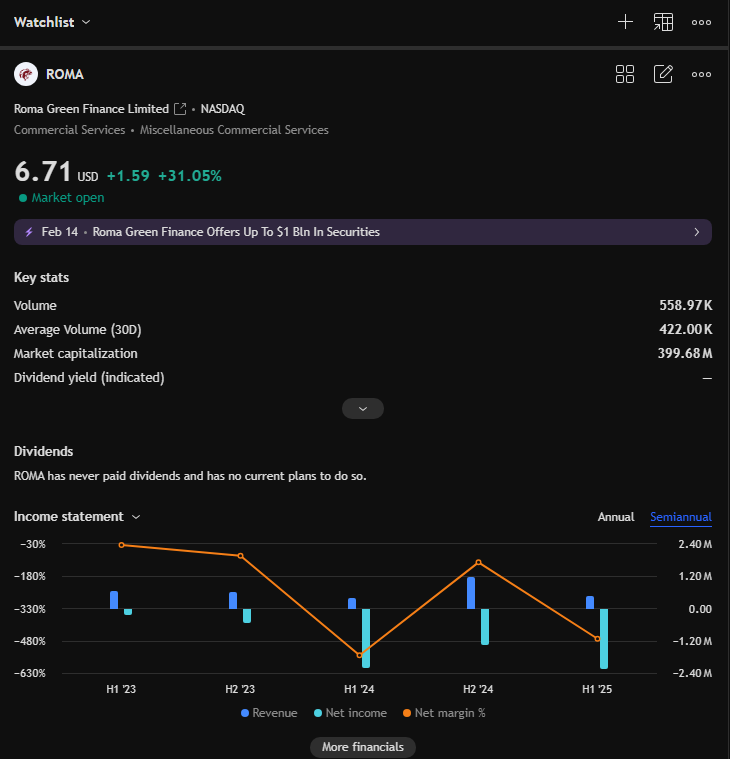Click the H2 '24 revenue bar
730x759 pixels.
pos(471,593)
